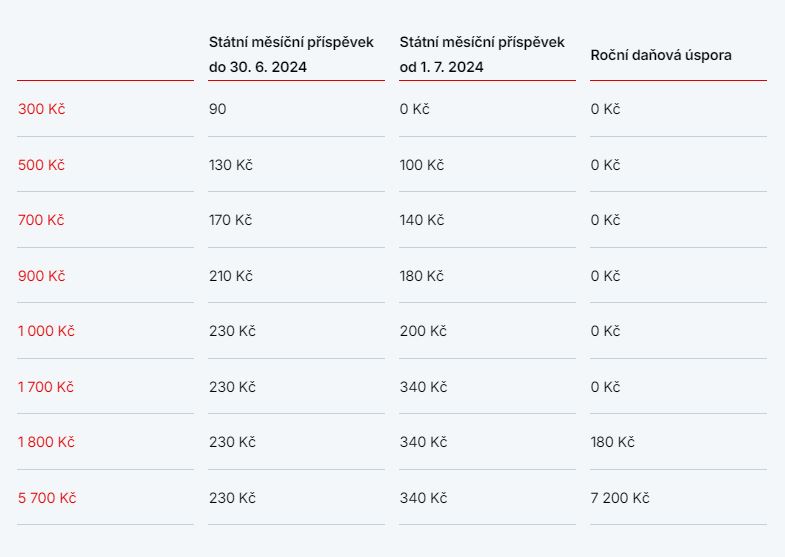
Task: Click the red 300 Kč row label
Action: pos(41,109)
